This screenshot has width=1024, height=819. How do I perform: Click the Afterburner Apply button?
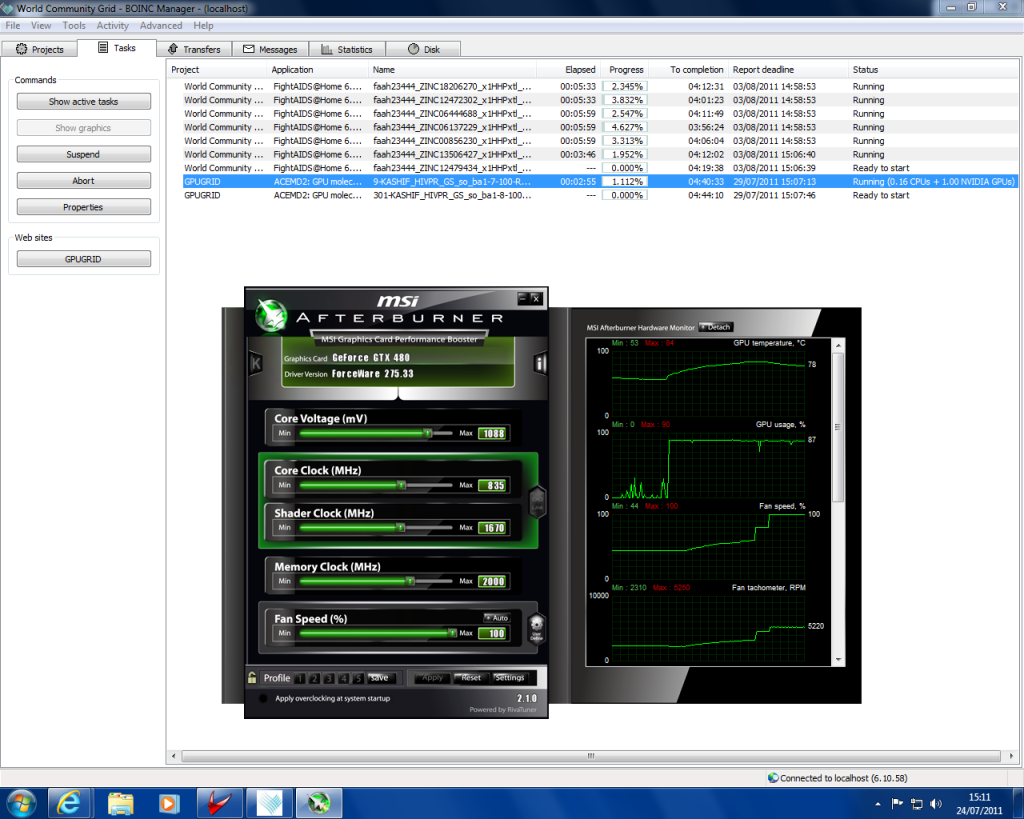432,678
